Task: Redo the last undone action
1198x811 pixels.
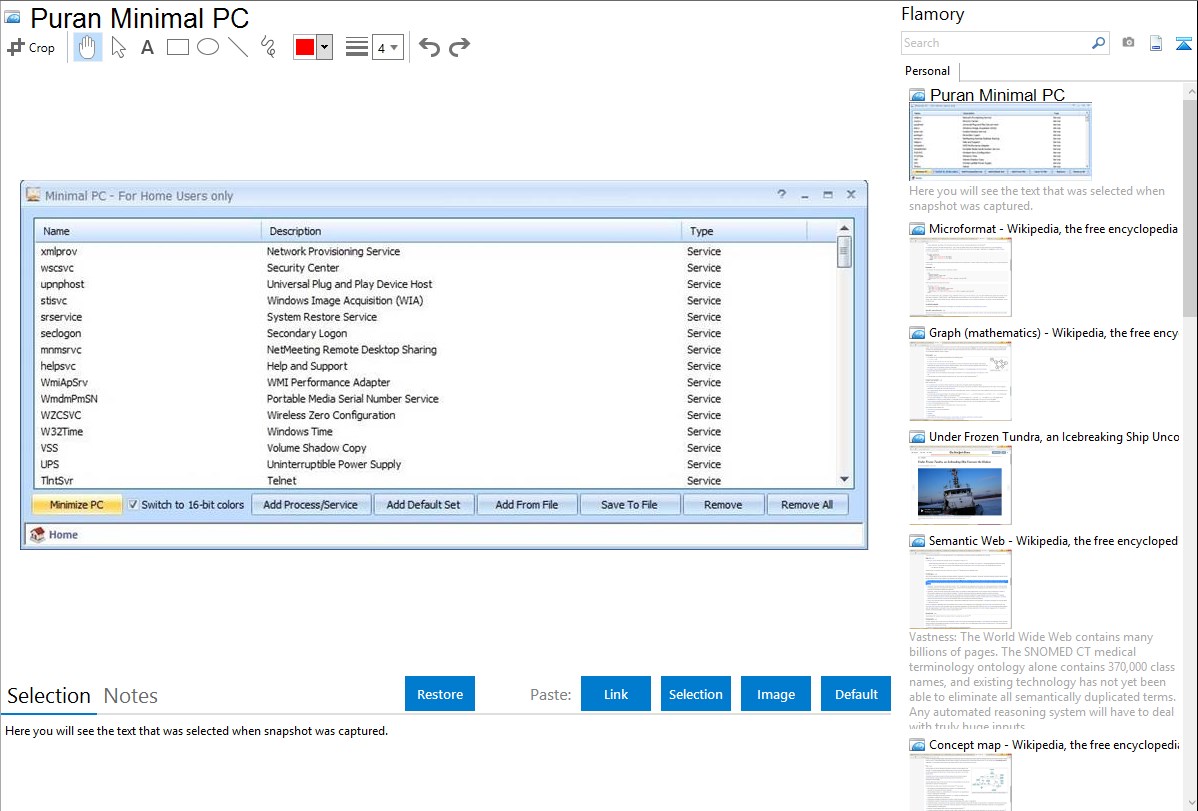Action: click(x=459, y=47)
